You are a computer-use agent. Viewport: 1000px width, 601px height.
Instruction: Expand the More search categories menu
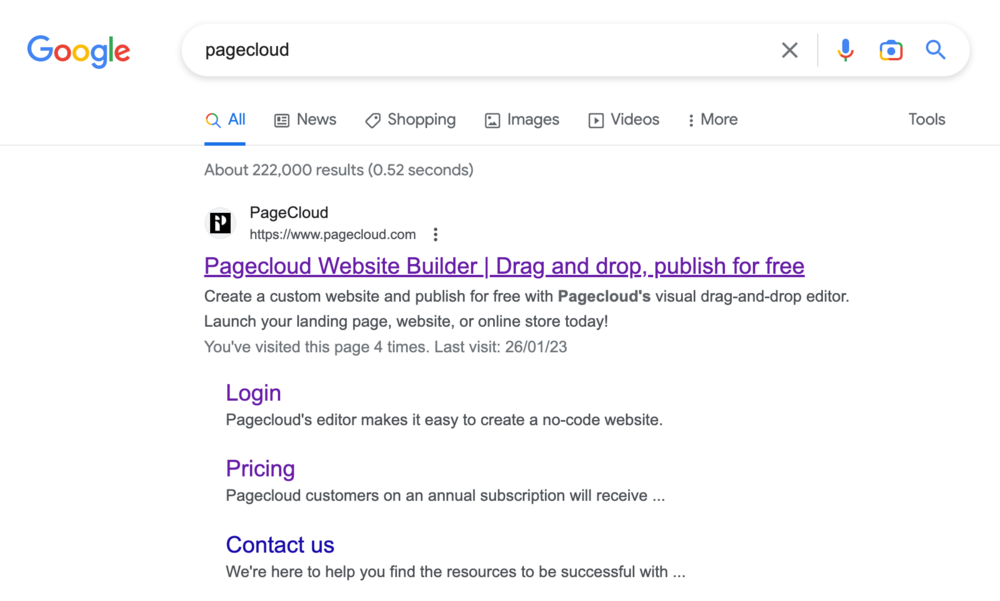(712, 120)
